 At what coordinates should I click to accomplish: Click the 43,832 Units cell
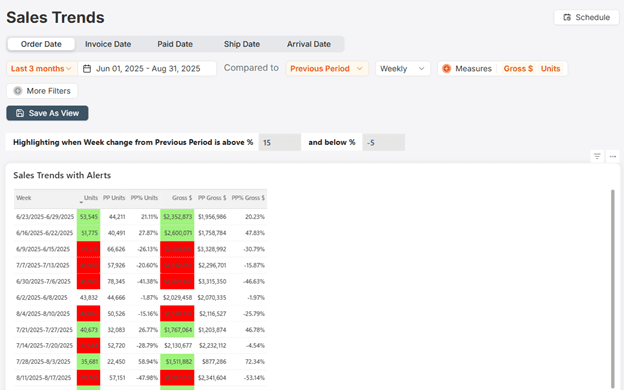click(x=88, y=297)
